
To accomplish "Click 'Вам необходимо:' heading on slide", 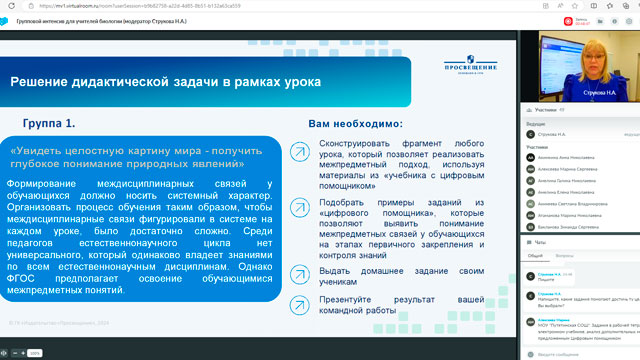I will [356, 124].
